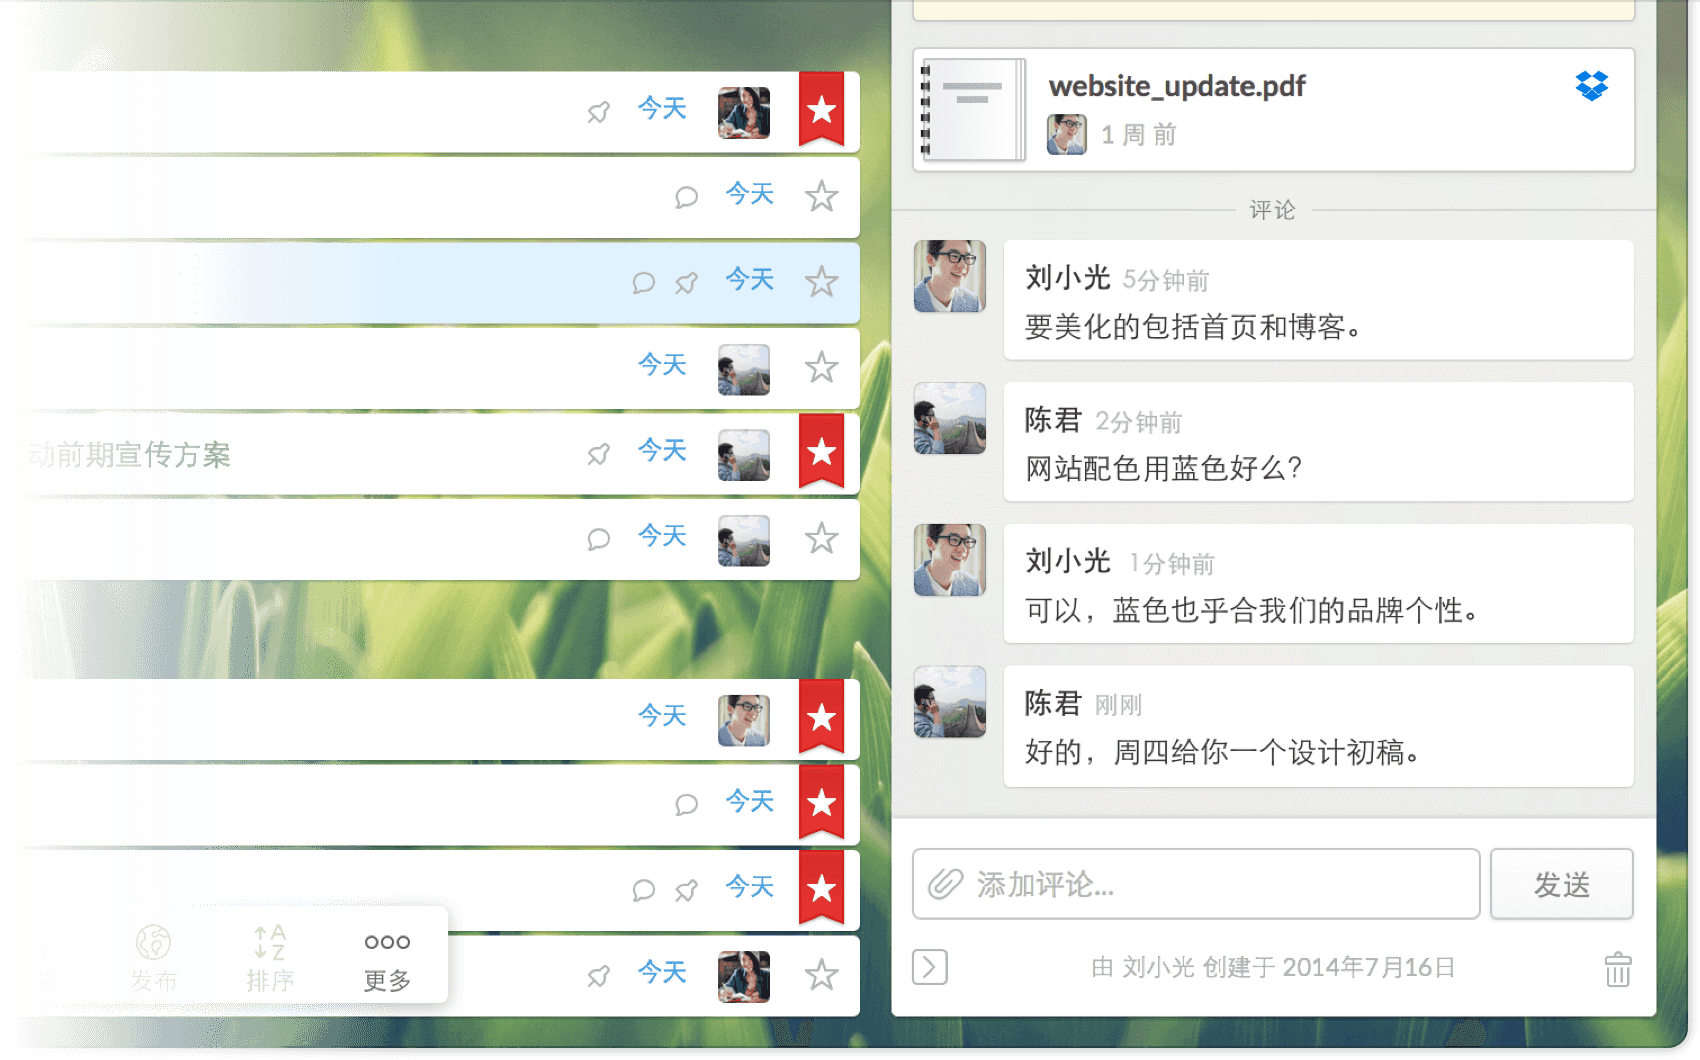Screen dimensions: 1700x1060
Task: Click pin icon on unstarred task with woman avatar
Action: [x=599, y=976]
